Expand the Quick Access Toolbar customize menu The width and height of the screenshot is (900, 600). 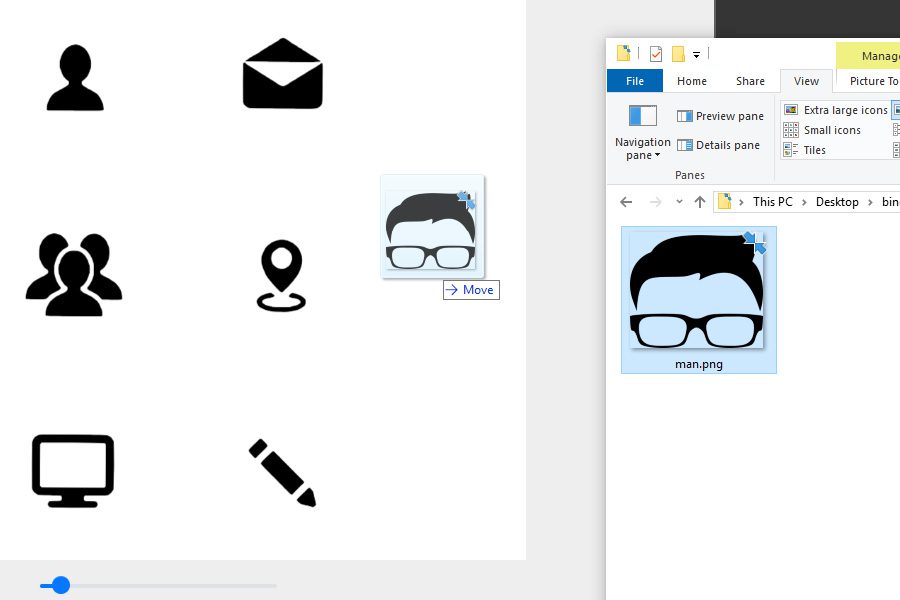[x=696, y=53]
